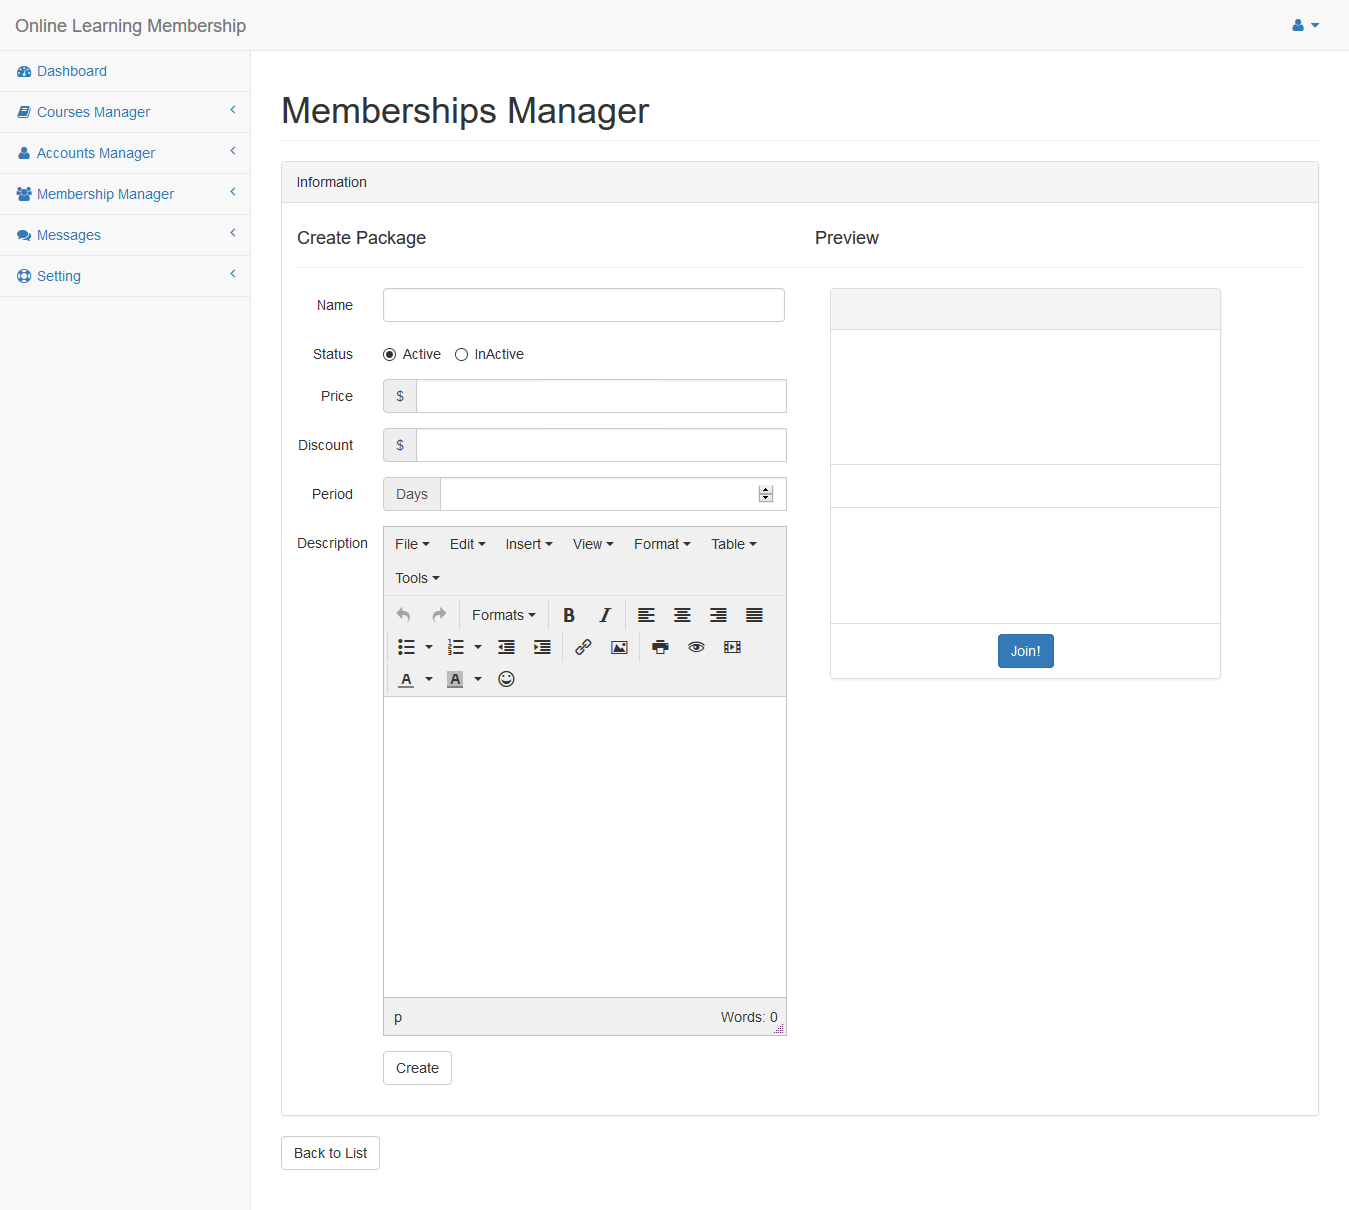Center align text in the editor
The width and height of the screenshot is (1349, 1210).
[x=682, y=615]
